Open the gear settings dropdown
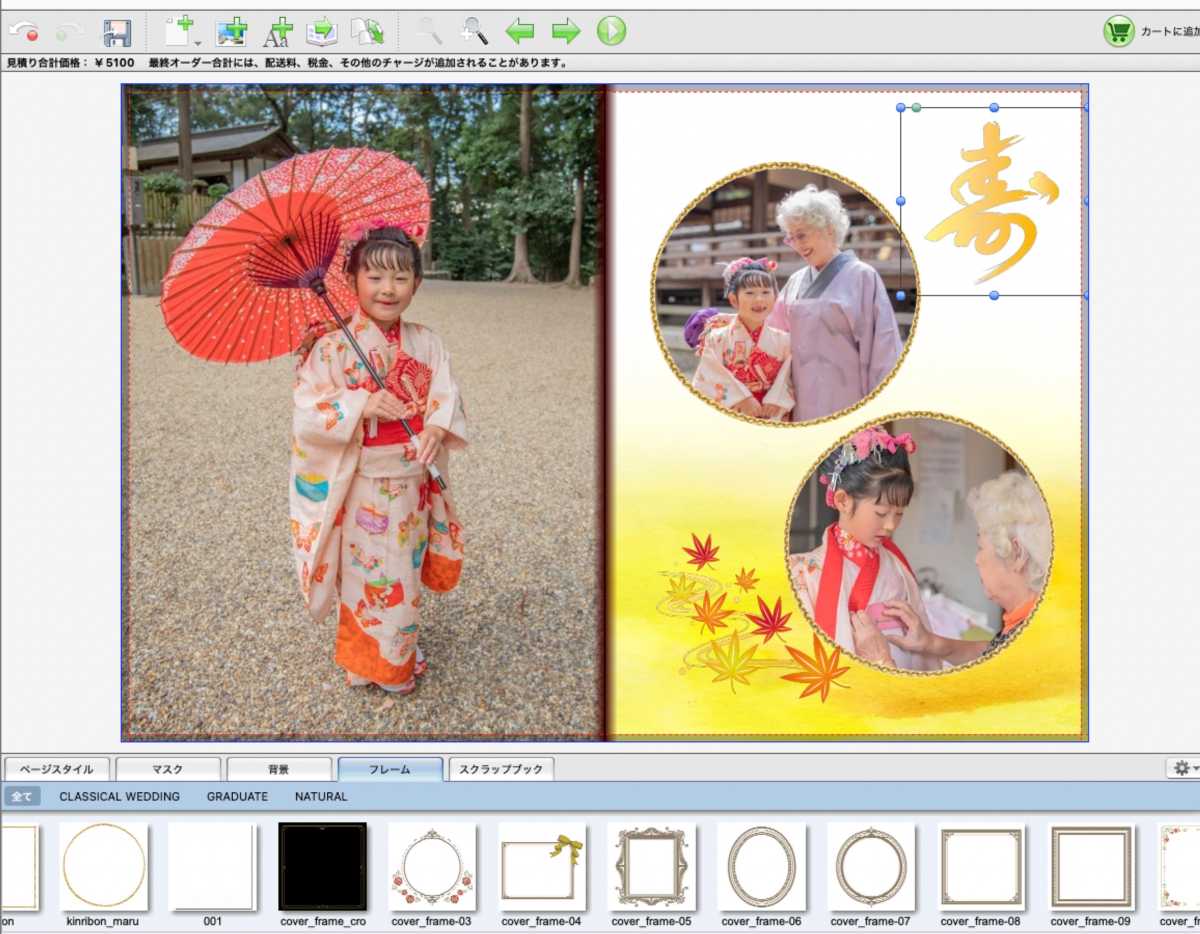The width and height of the screenshot is (1200, 934). pos(1185,768)
